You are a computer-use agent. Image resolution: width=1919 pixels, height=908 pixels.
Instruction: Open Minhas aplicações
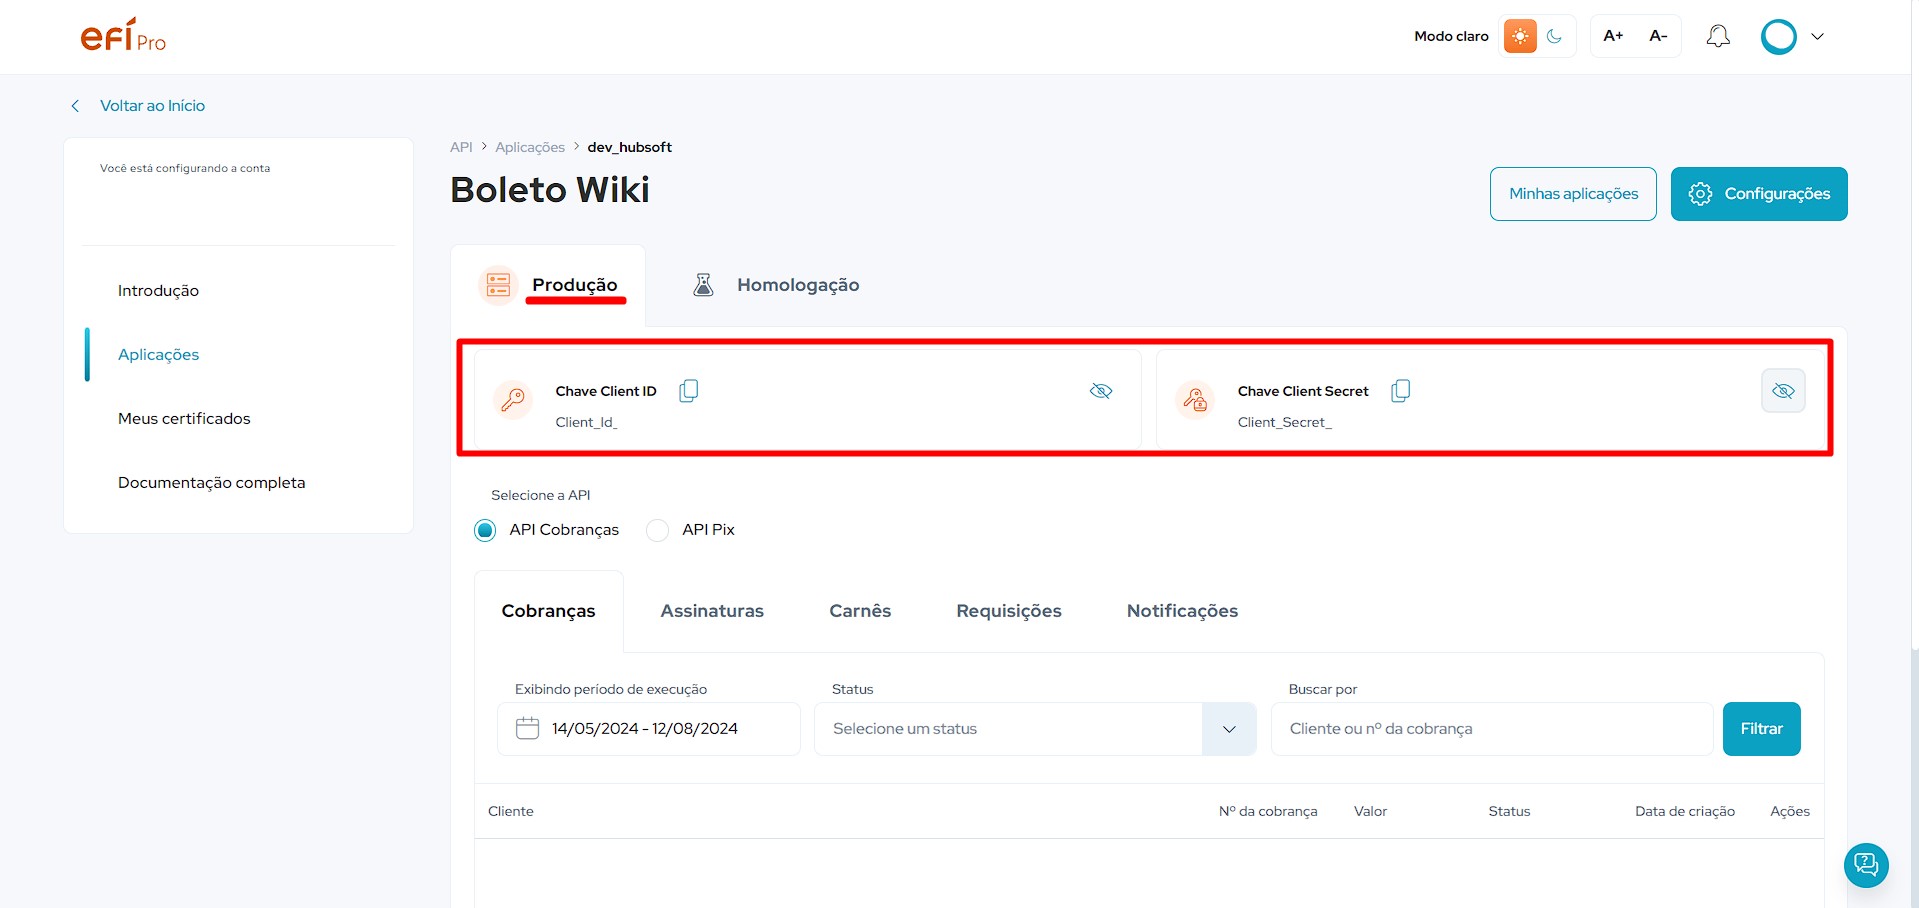click(1573, 194)
